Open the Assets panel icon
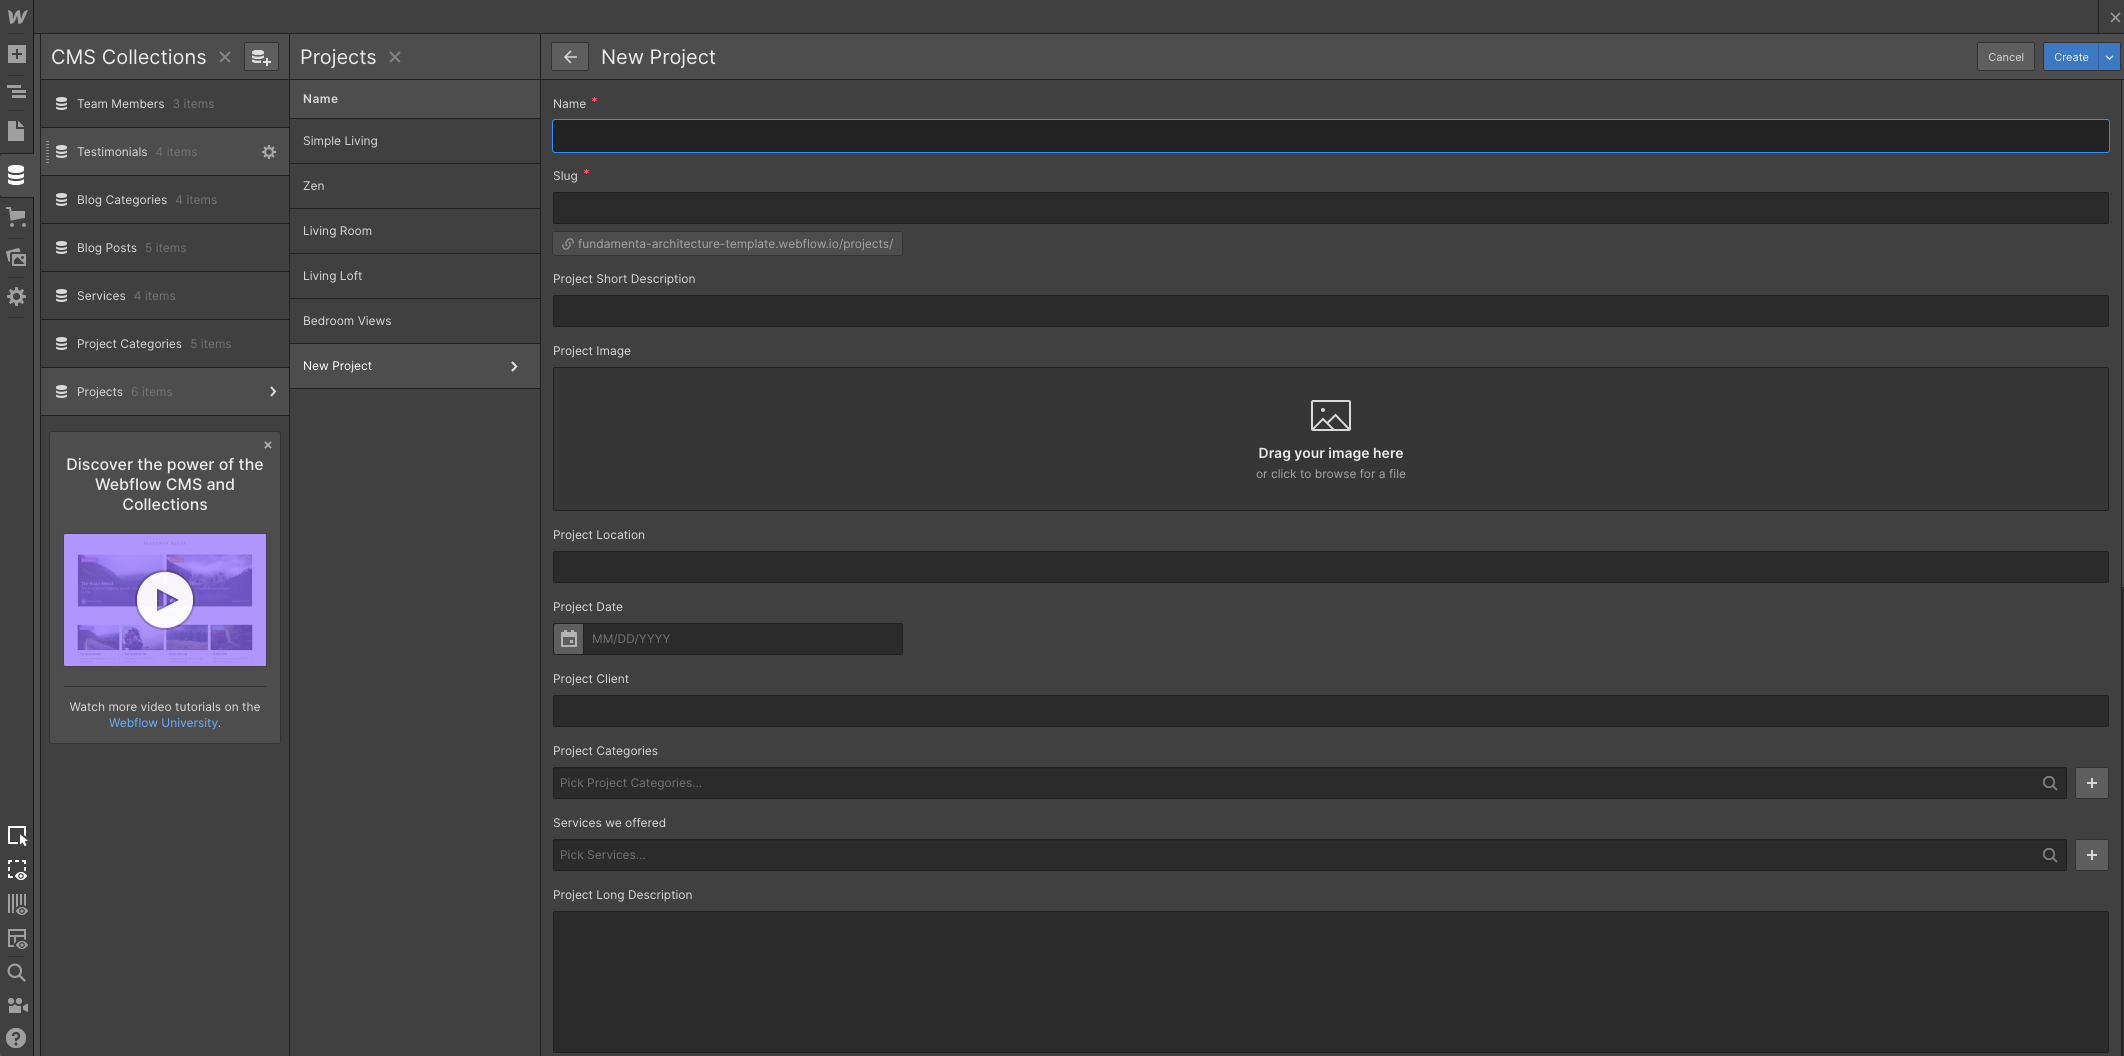The width and height of the screenshot is (2124, 1056). (16, 257)
